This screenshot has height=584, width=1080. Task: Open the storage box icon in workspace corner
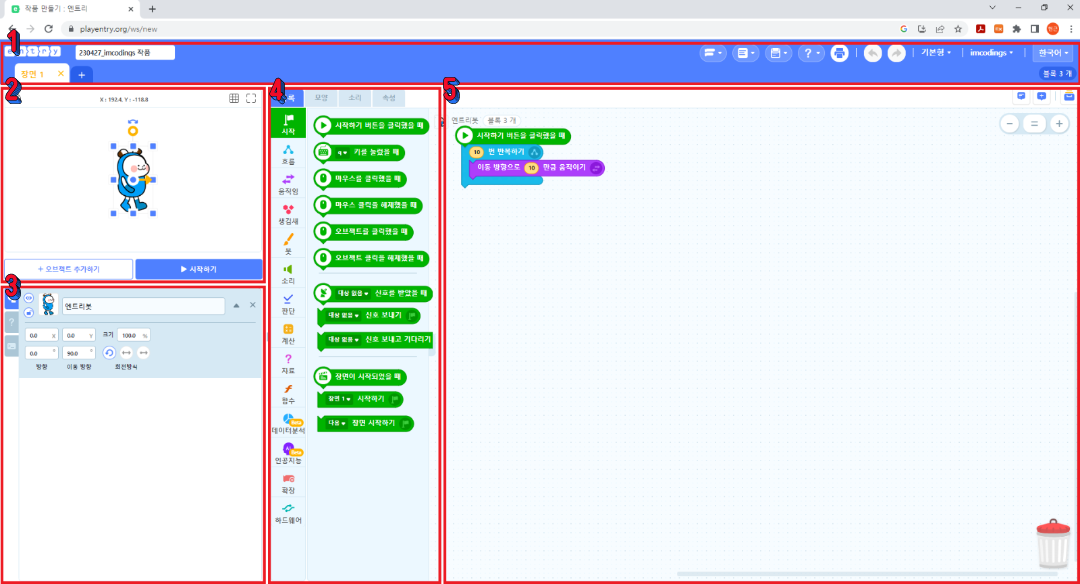[x=1069, y=96]
